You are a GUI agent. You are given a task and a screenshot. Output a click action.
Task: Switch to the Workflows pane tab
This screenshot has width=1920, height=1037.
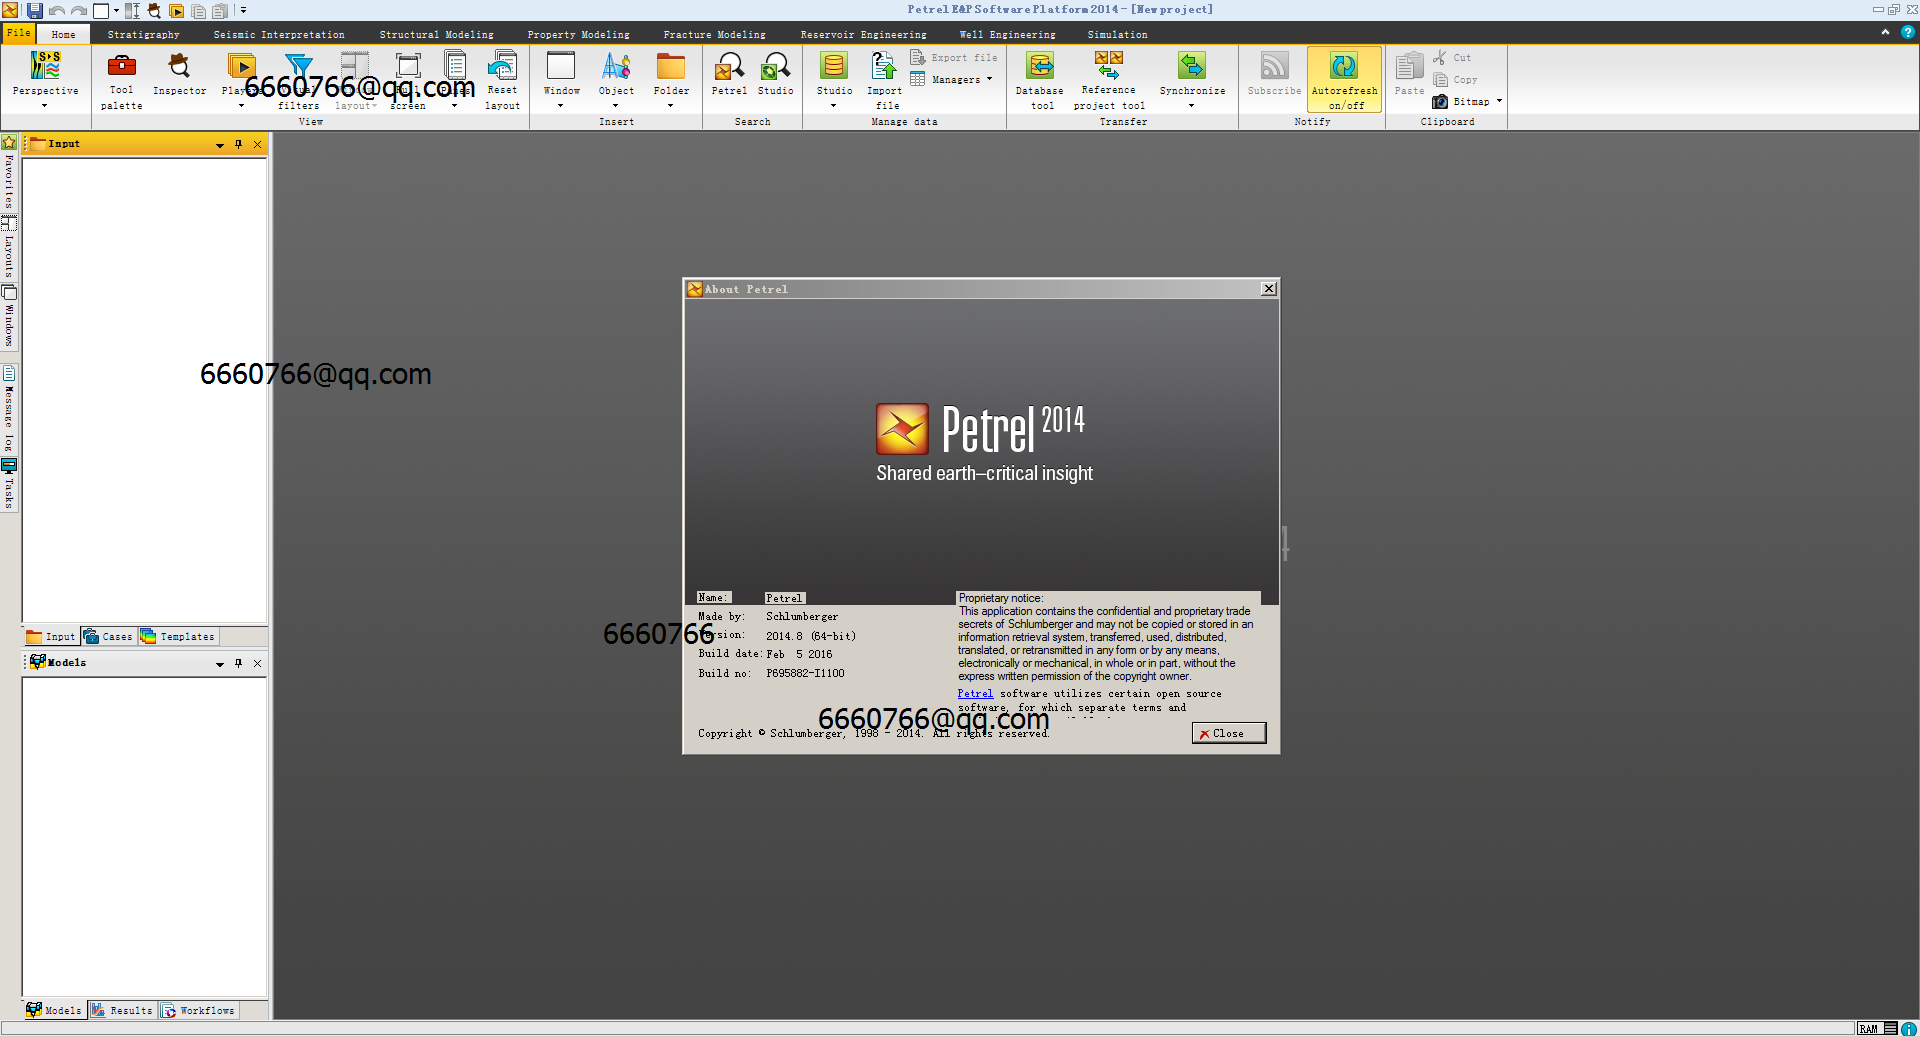pyautogui.click(x=198, y=1011)
